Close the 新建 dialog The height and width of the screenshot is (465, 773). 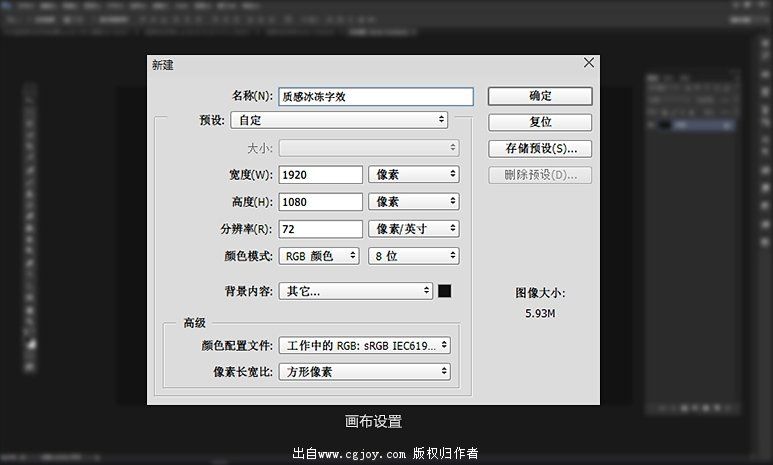click(x=589, y=63)
